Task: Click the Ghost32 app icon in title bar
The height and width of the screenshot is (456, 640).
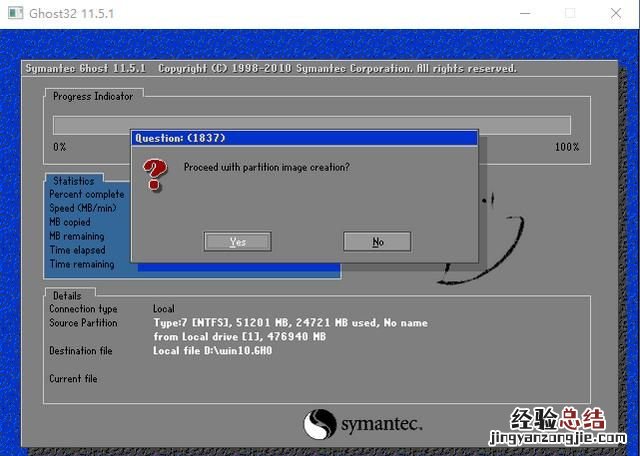Action: point(15,14)
